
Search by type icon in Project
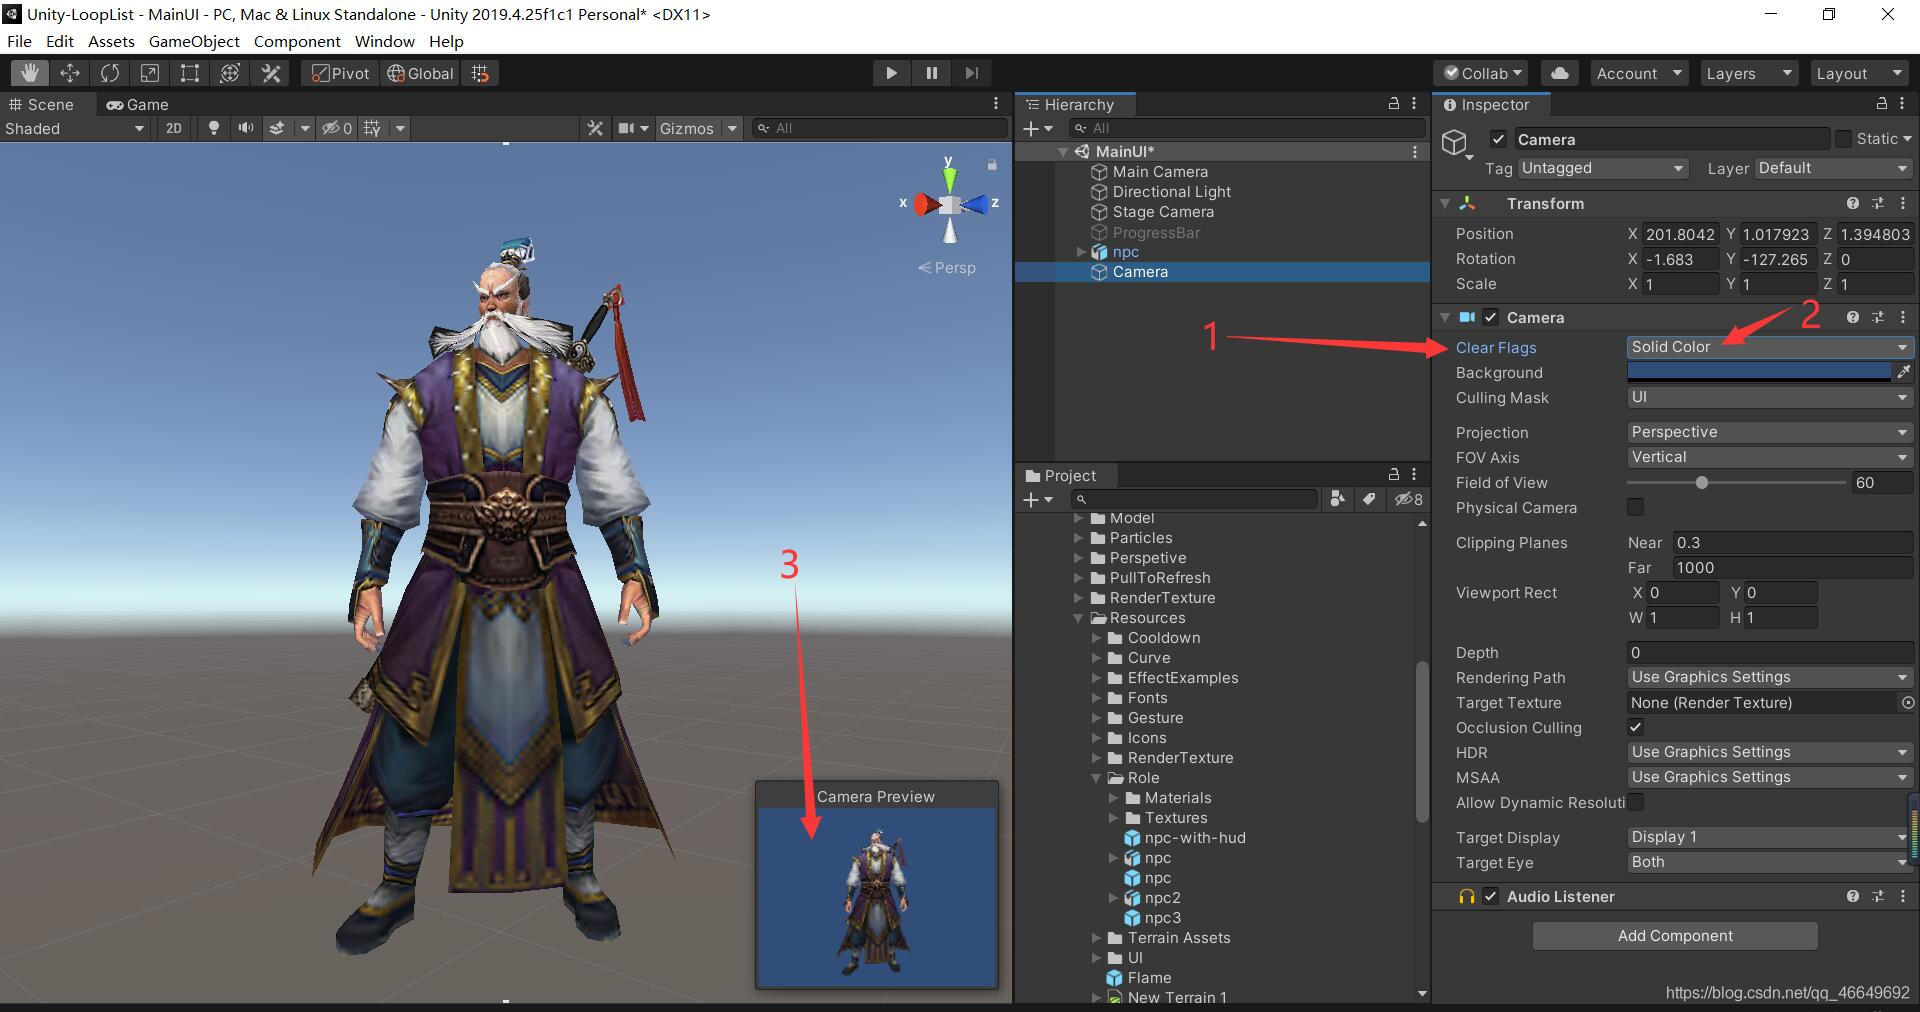pos(1338,499)
